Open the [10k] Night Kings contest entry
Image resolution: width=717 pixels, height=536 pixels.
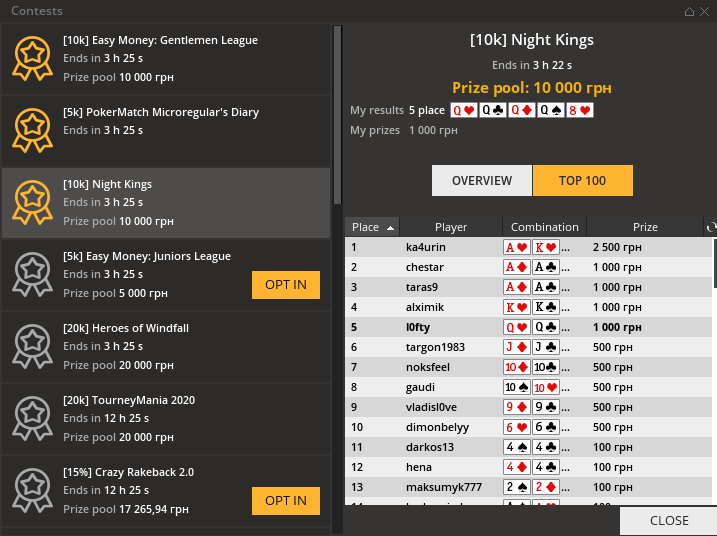[166, 203]
